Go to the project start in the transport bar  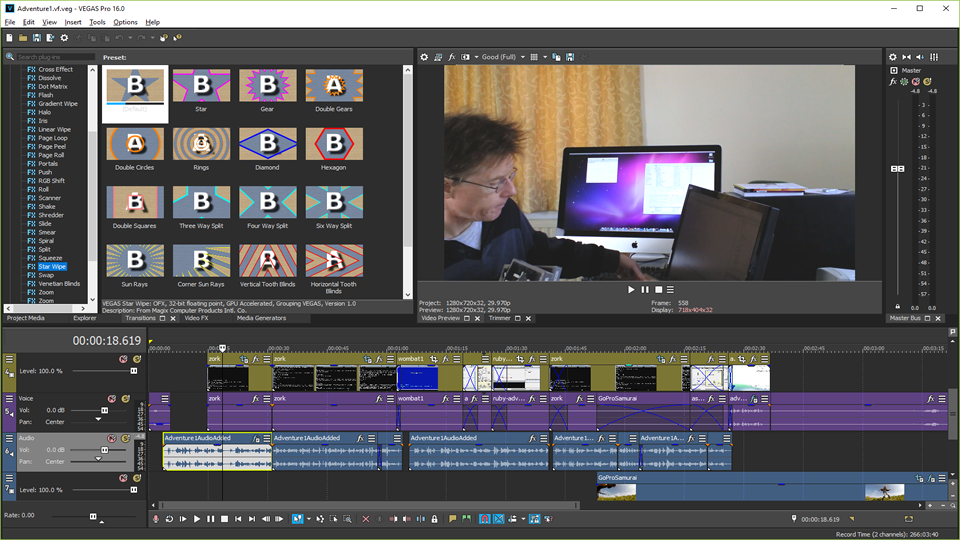coord(238,519)
